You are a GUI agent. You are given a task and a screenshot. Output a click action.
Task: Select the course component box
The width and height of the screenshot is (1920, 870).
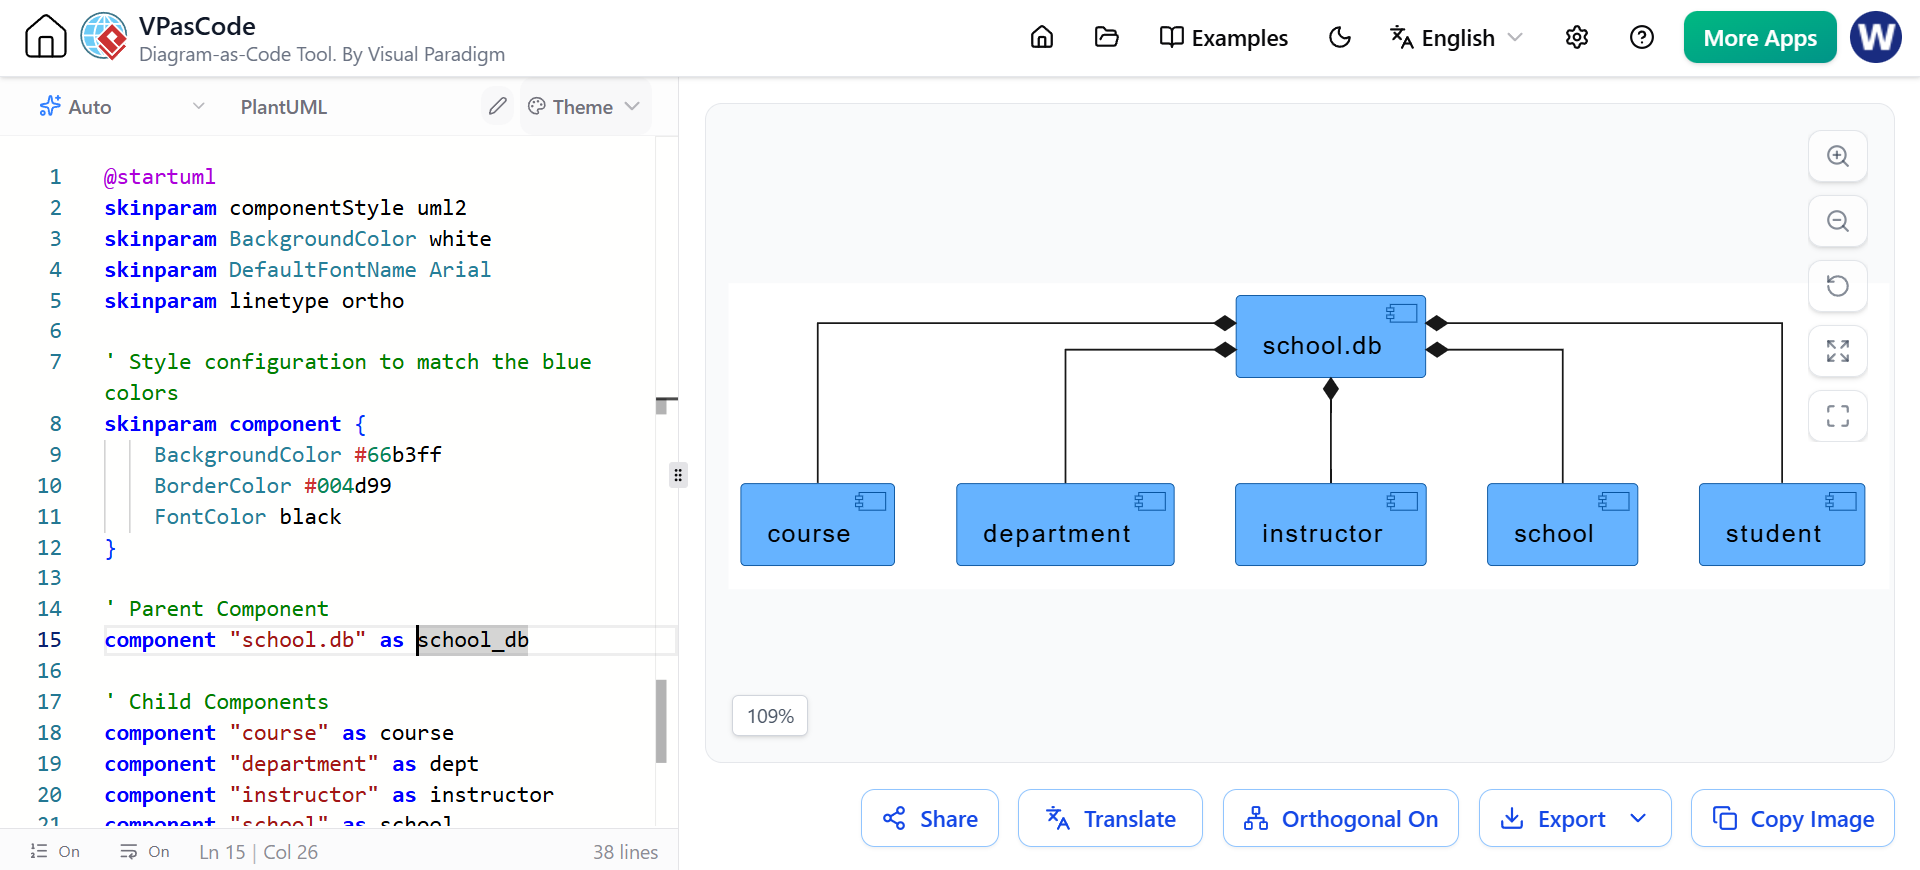click(818, 525)
